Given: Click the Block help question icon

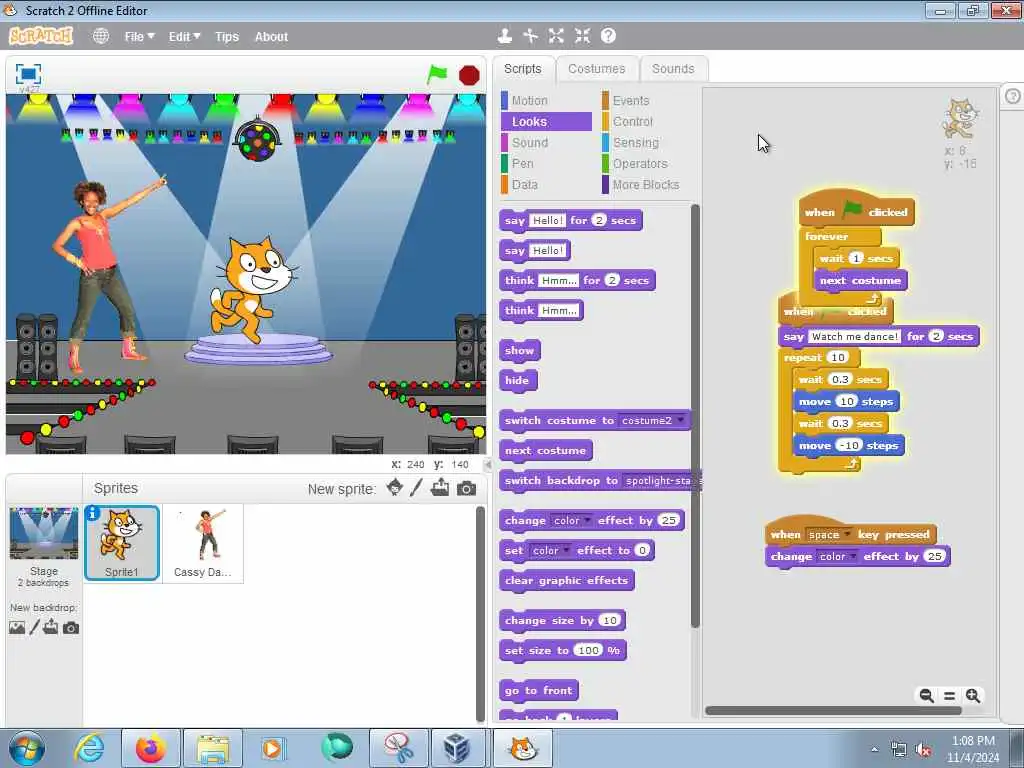Looking at the screenshot, I should [608, 36].
